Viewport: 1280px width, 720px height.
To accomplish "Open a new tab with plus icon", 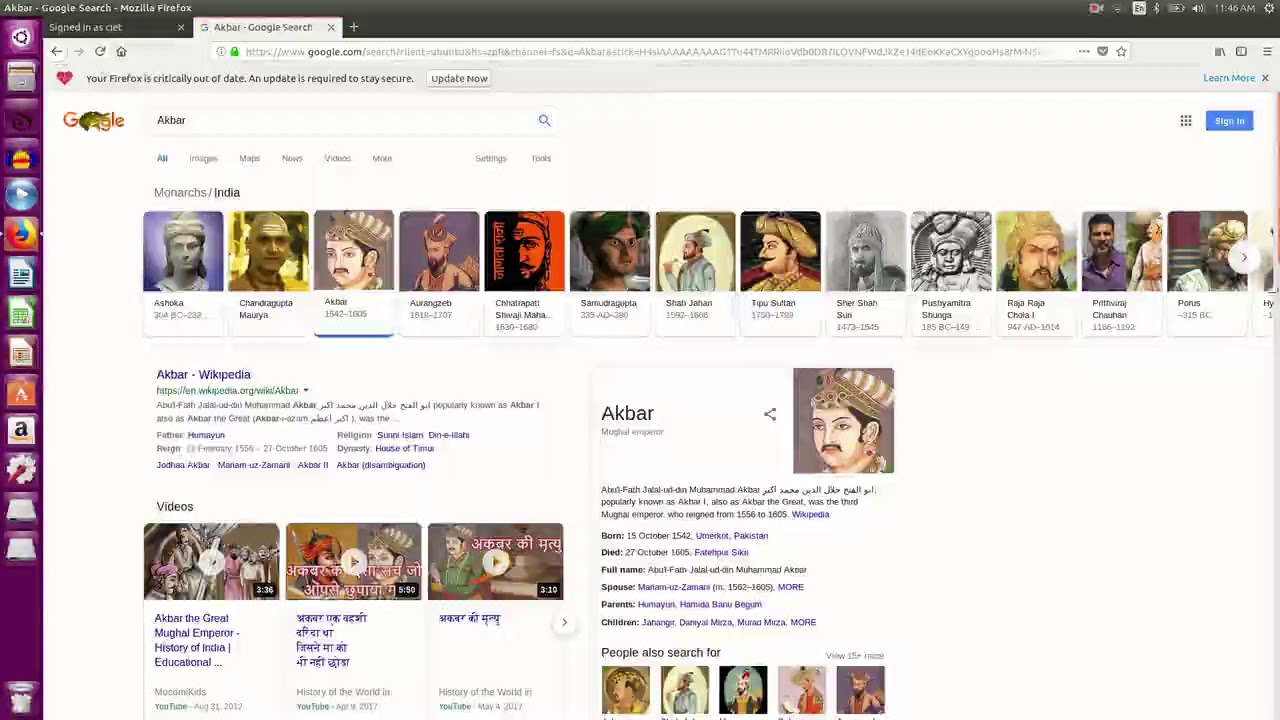I will click(354, 27).
